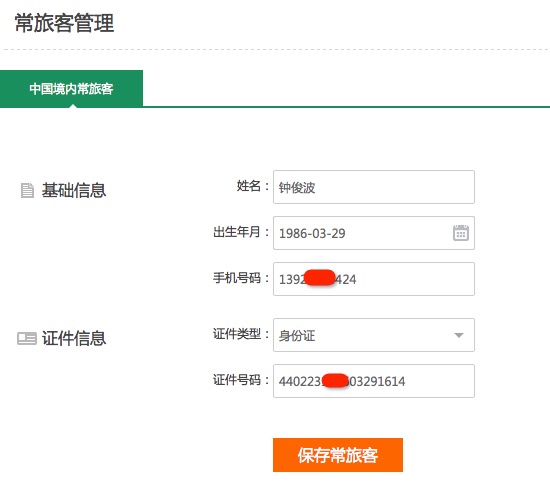Focus the 姓名 field containing 钟俊波
Viewport: 550px width, 494px height.
pos(374,187)
